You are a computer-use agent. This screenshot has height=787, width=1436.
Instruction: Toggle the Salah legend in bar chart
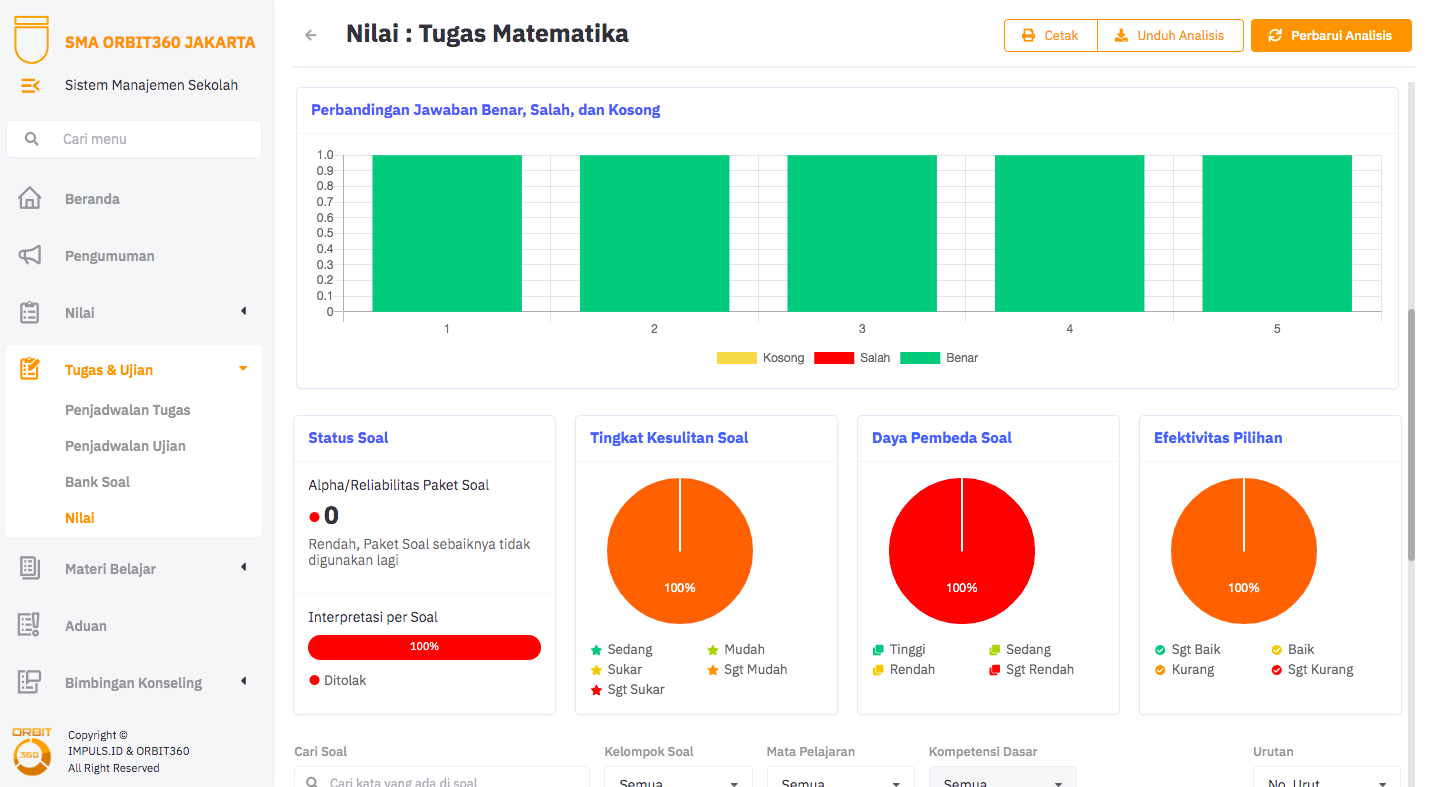point(852,358)
